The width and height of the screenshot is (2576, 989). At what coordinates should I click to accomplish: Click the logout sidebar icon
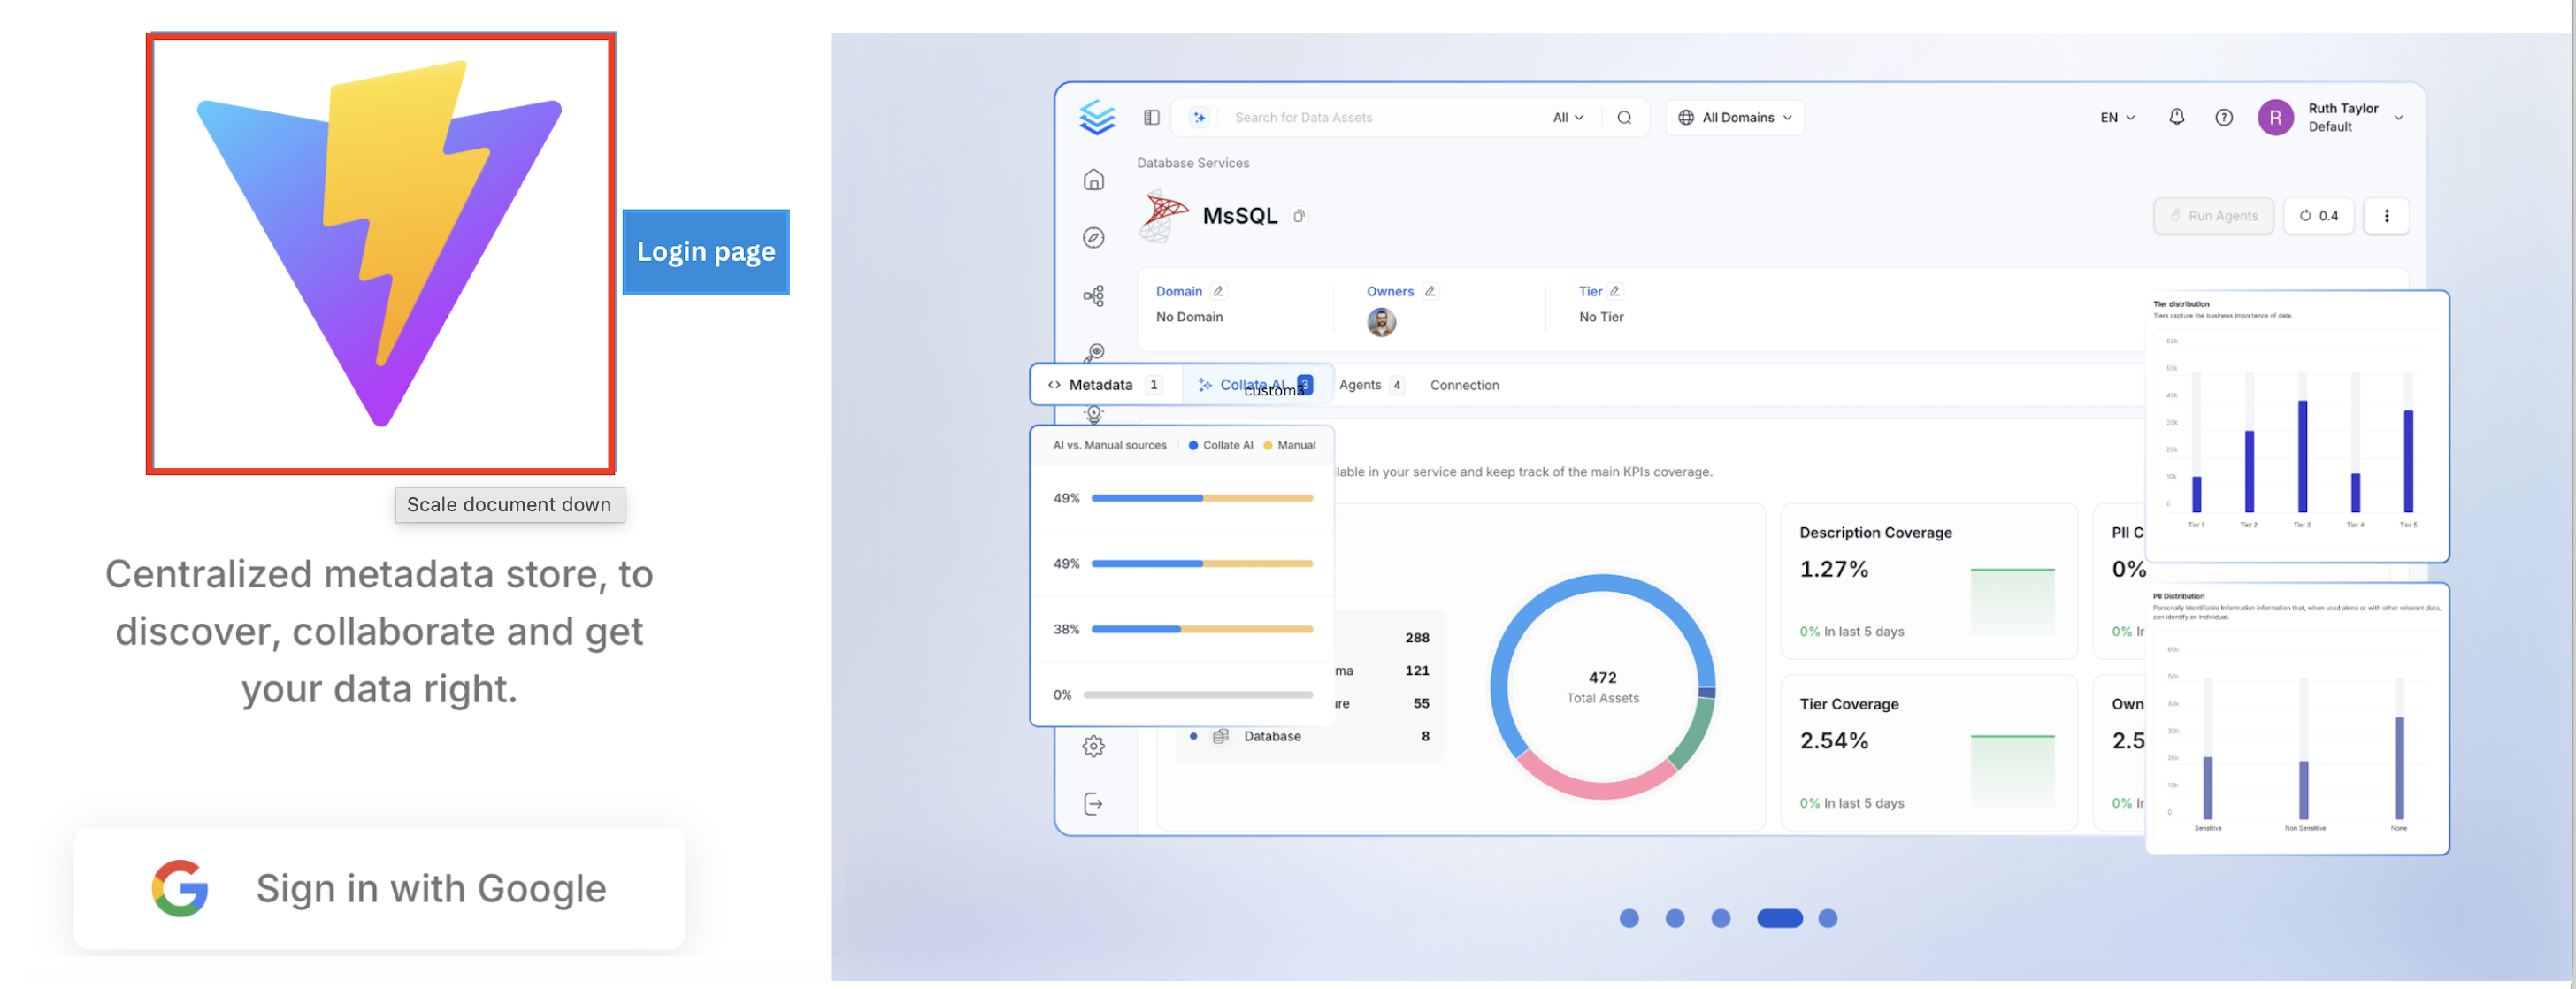[1094, 804]
